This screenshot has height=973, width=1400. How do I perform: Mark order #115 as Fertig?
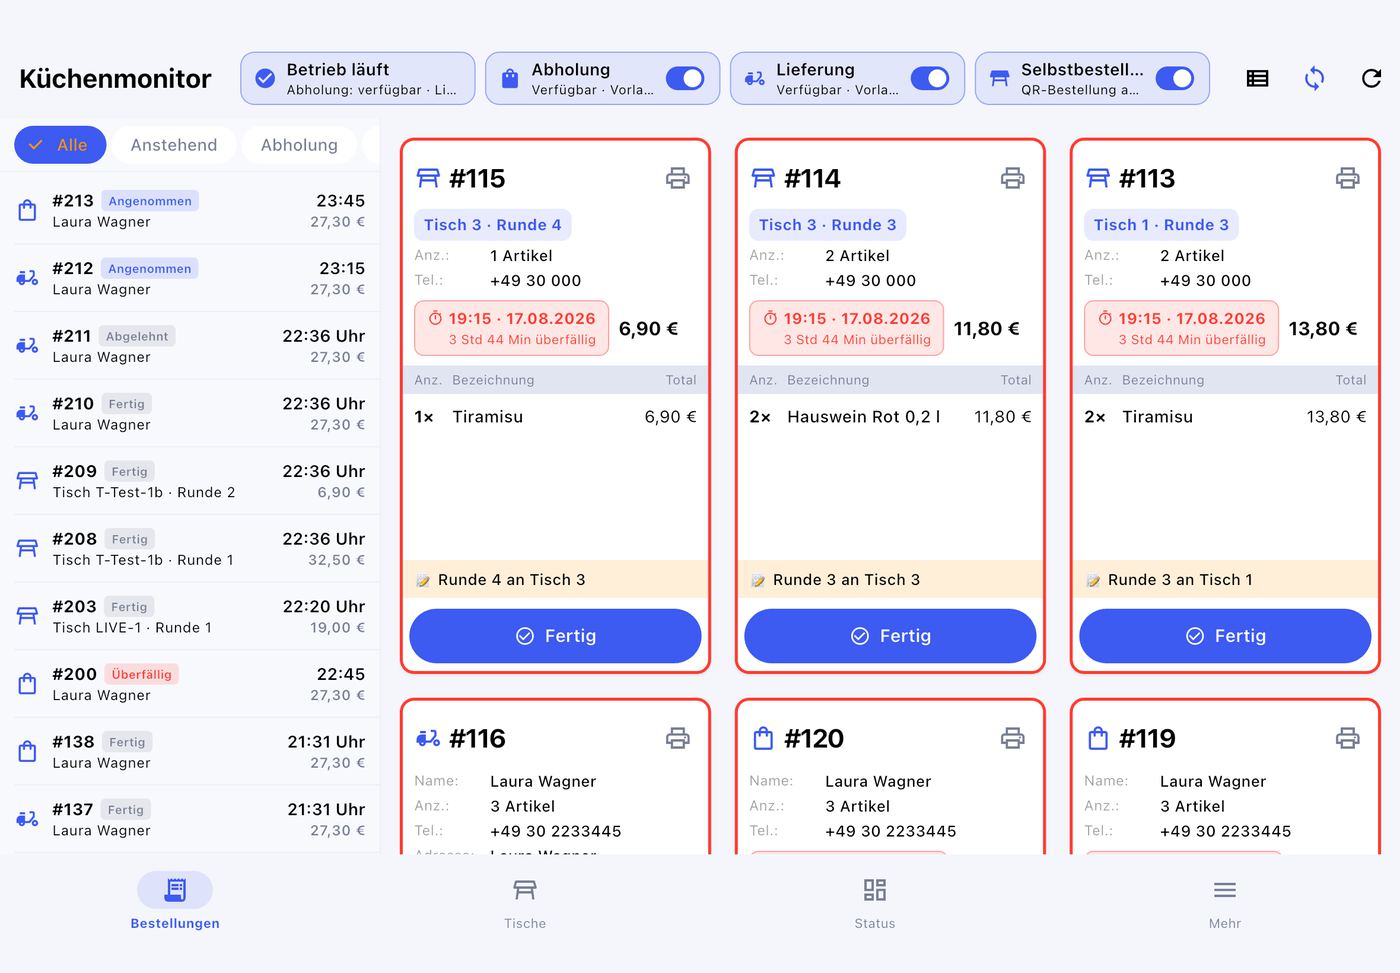(x=556, y=636)
